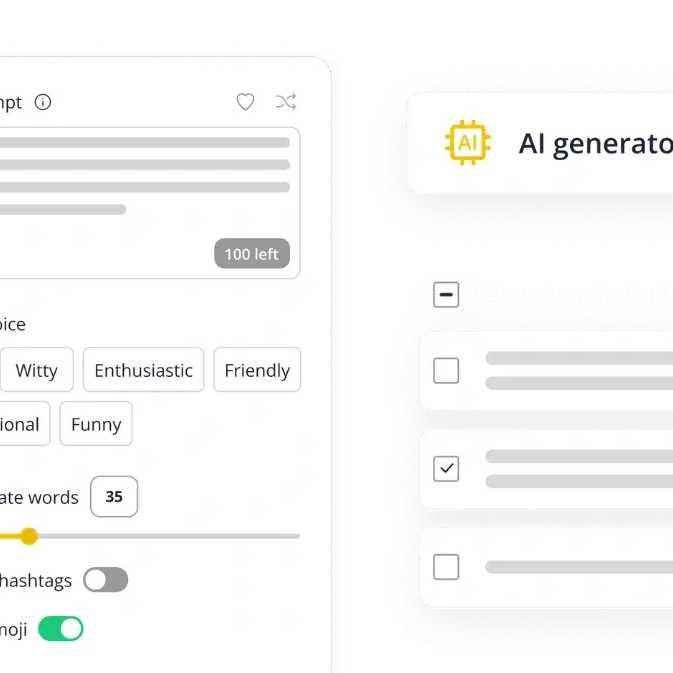Choose the Enthusiastic tone chip
This screenshot has height=673, width=673.
[143, 370]
